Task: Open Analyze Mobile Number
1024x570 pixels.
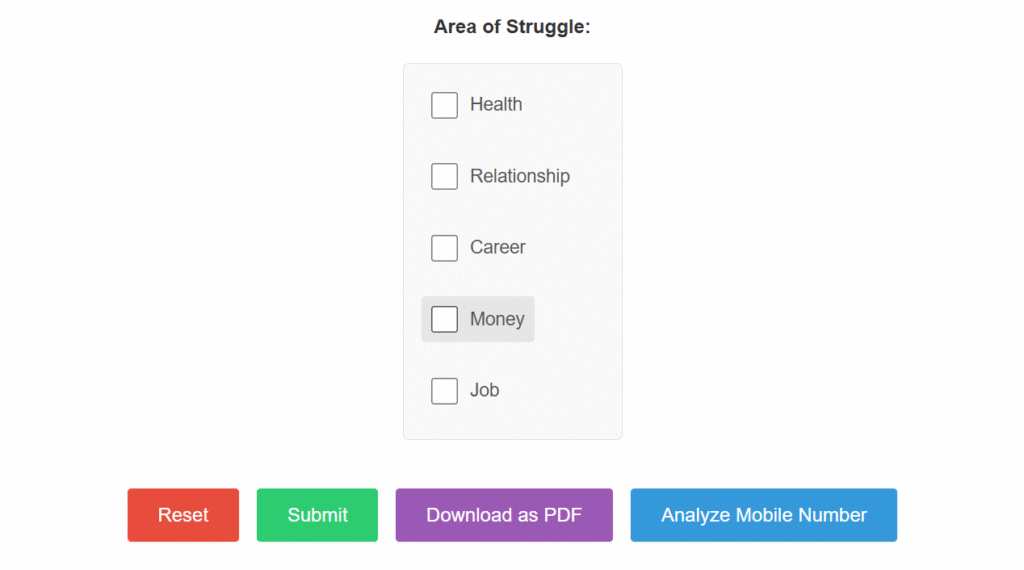Action: [x=763, y=515]
